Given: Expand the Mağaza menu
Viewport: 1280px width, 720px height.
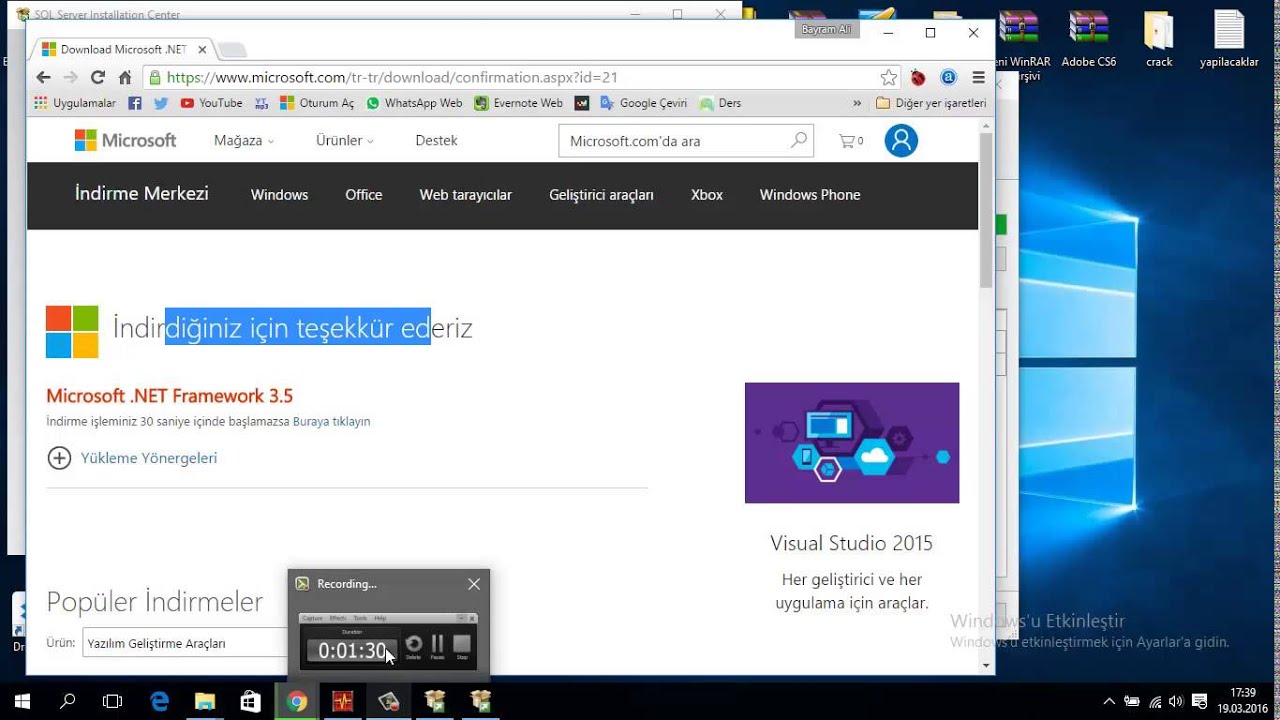Looking at the screenshot, I should coord(243,141).
